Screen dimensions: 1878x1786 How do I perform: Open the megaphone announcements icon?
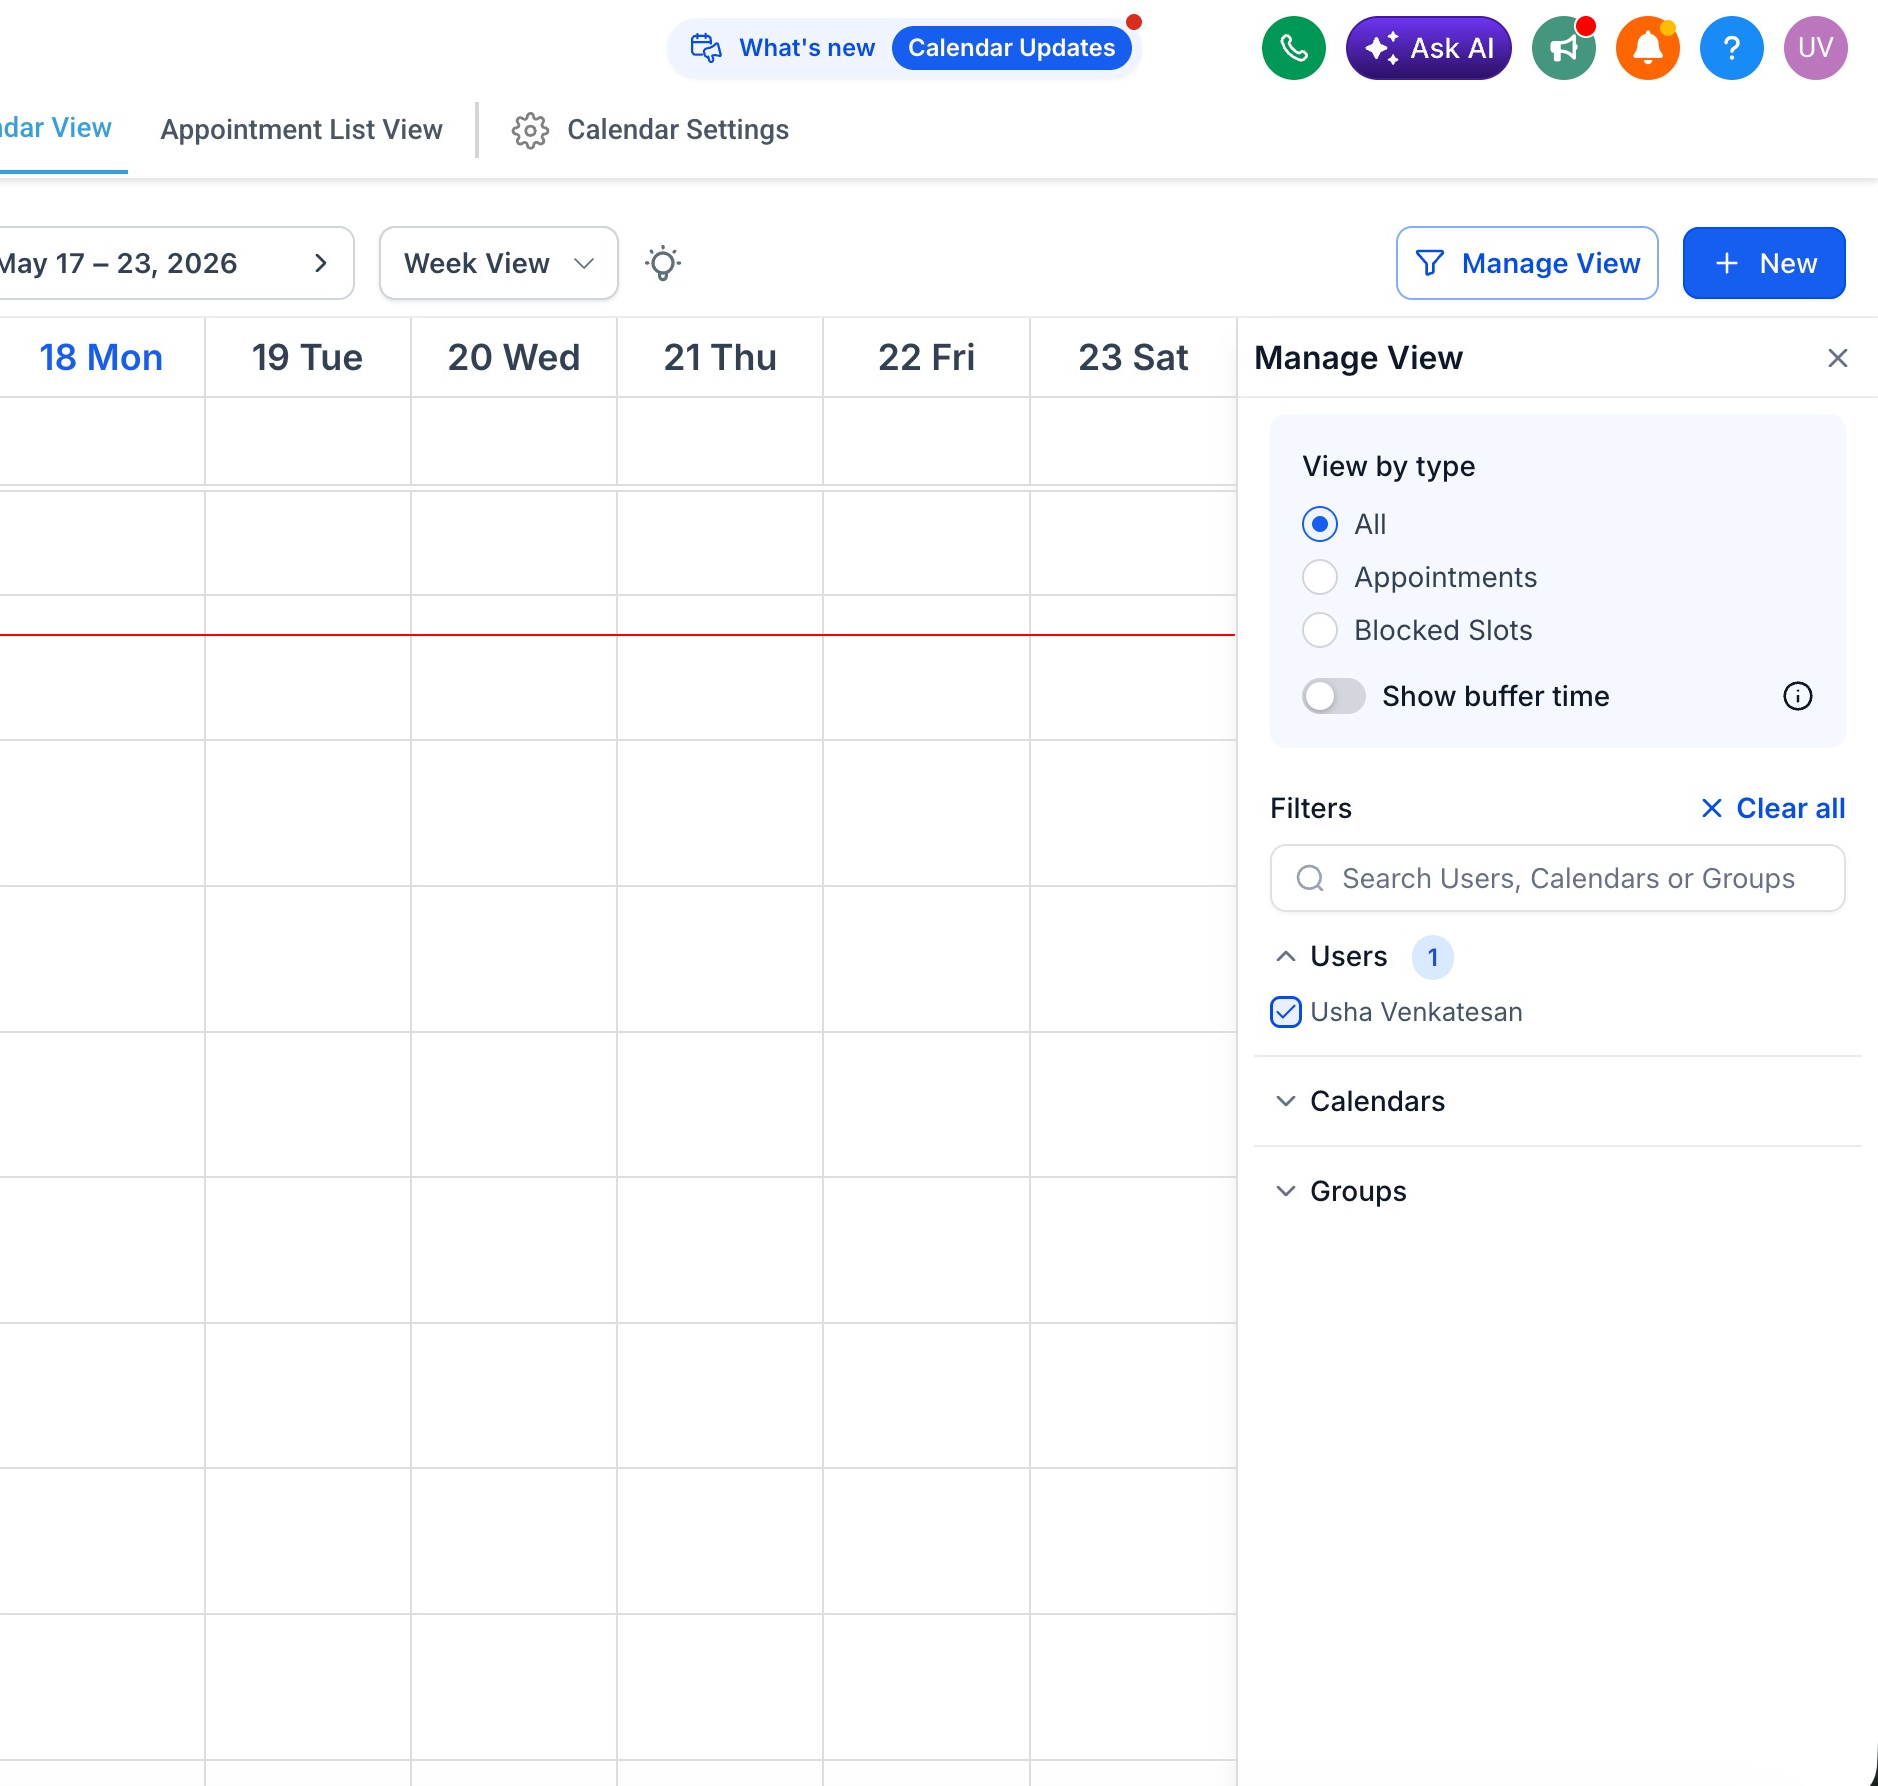(1564, 48)
